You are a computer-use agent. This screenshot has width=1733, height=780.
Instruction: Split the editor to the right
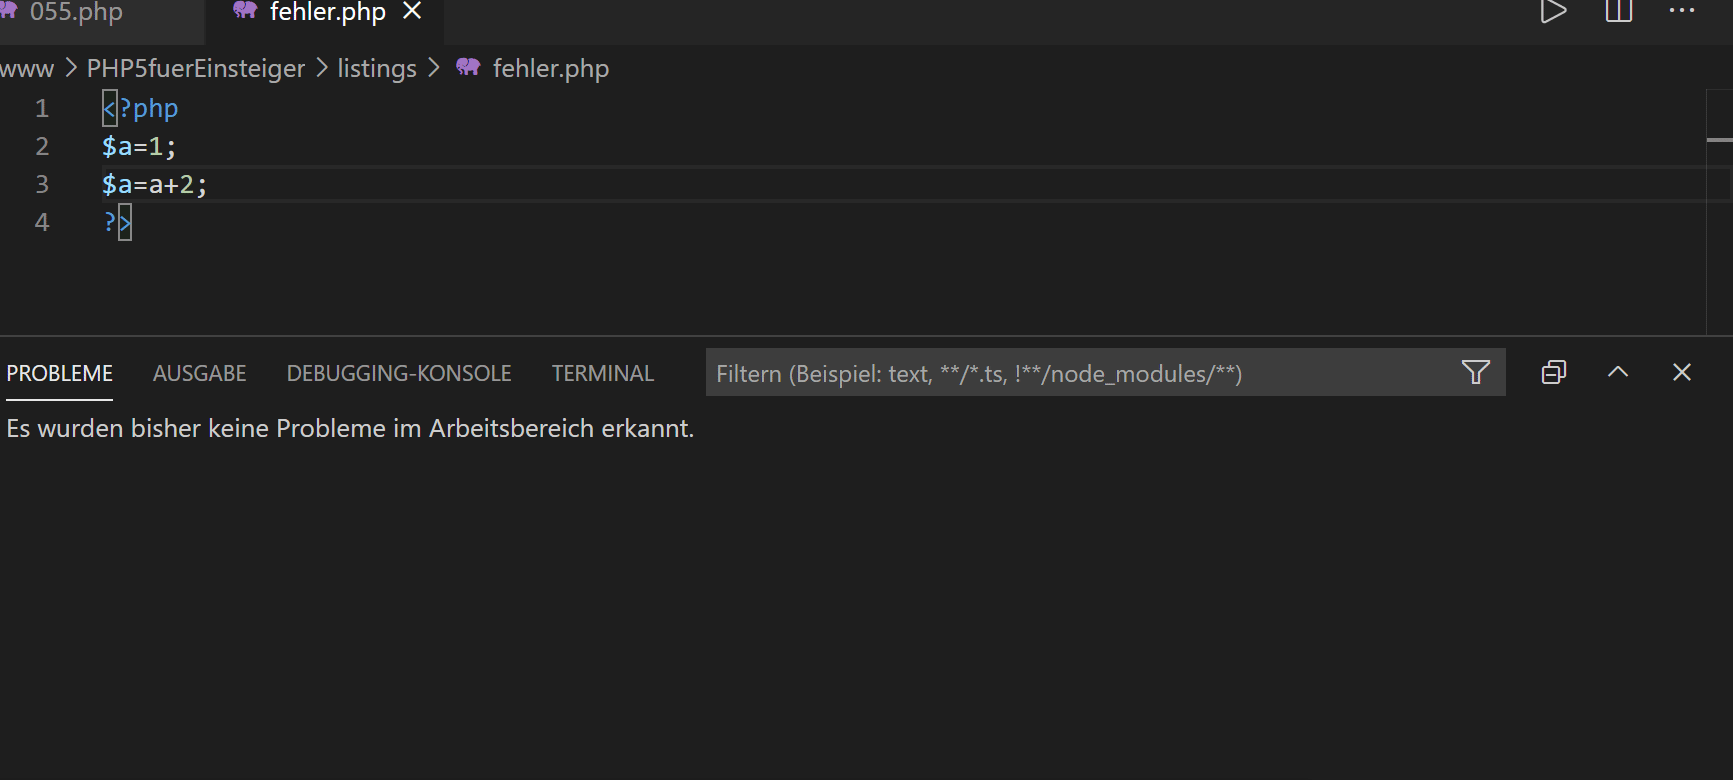1619,12
